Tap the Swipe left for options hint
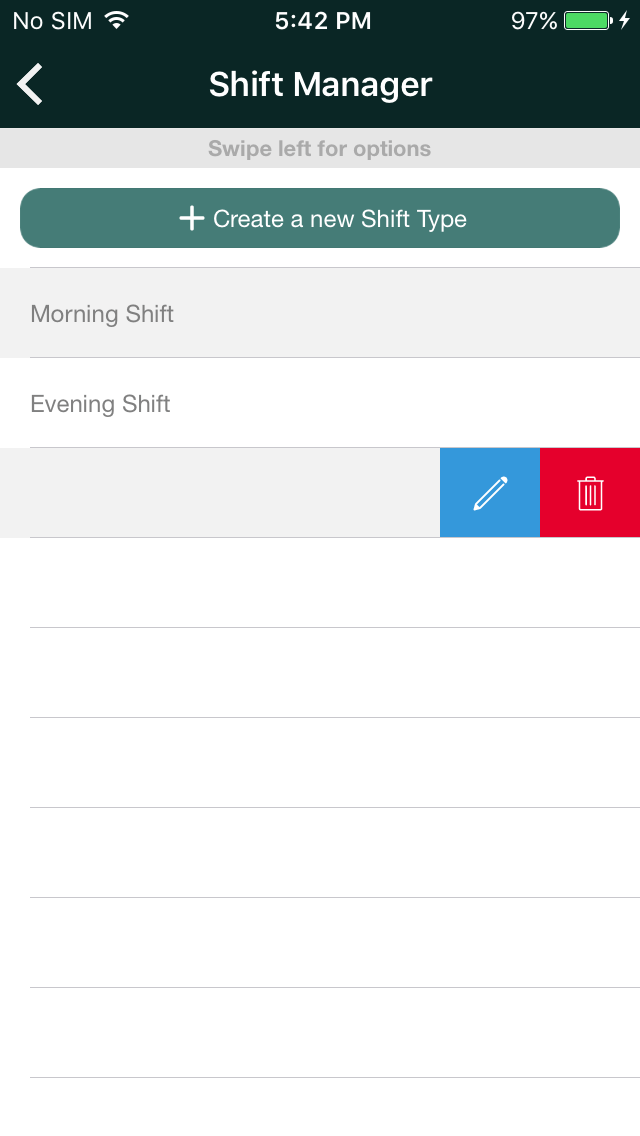The height and width of the screenshot is (1136, 640). [x=320, y=149]
